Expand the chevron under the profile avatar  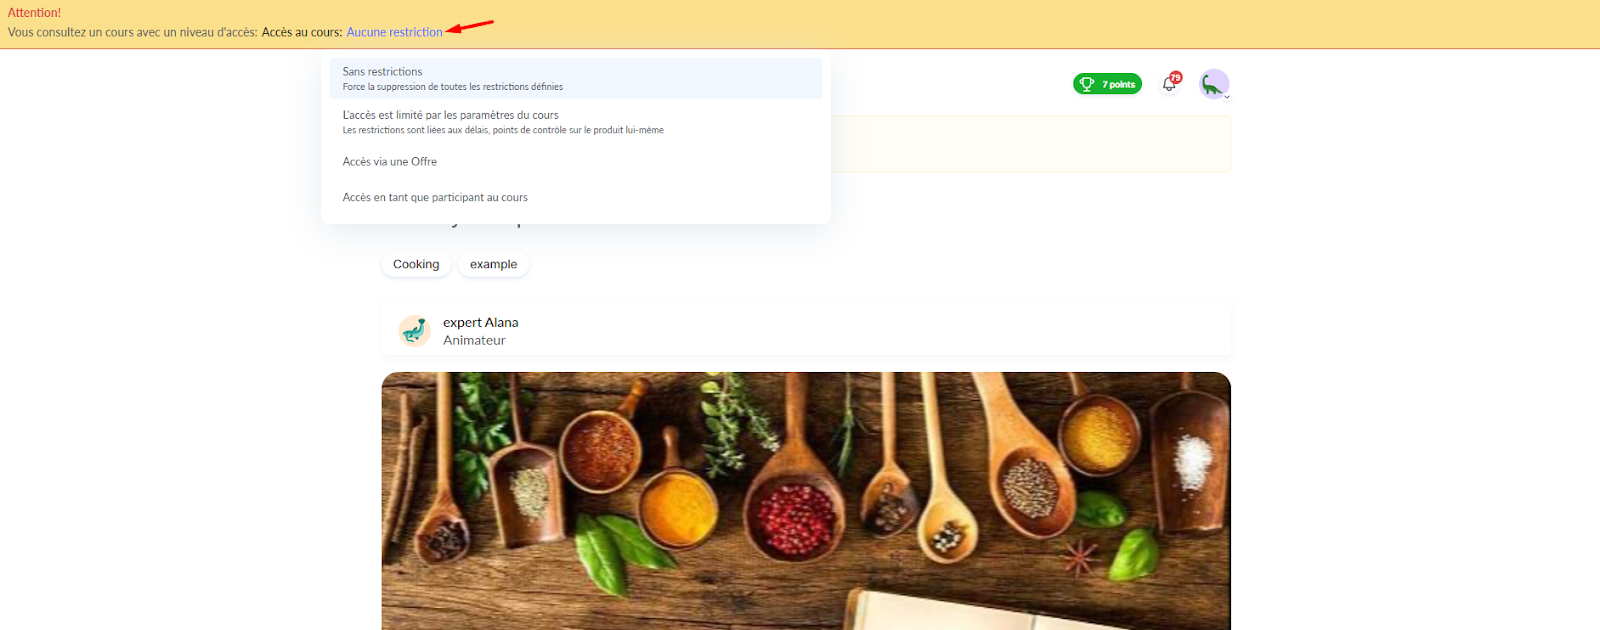tap(1227, 97)
